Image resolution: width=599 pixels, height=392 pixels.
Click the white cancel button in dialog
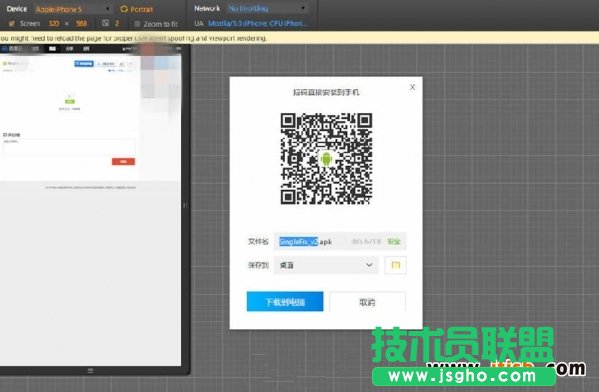coord(367,302)
